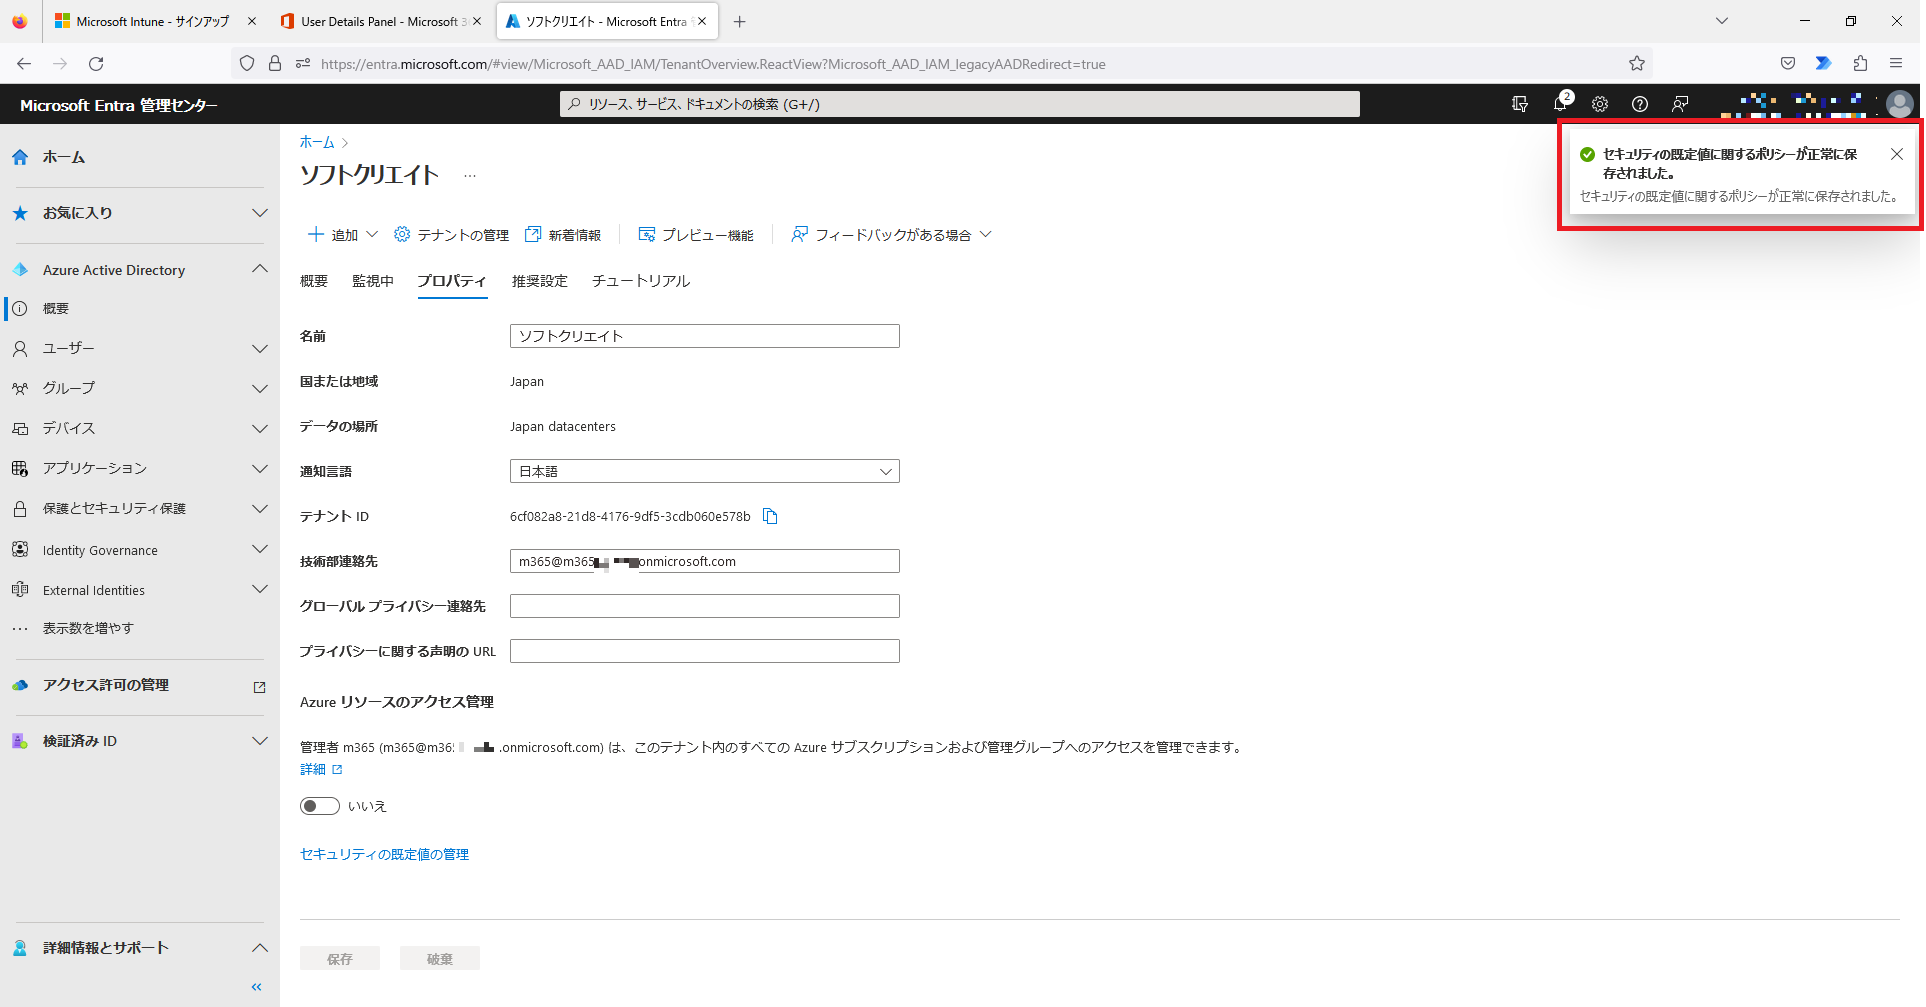Screen dimensions: 1926x1007
Task: Open the 詳細 link
Action: (321, 769)
